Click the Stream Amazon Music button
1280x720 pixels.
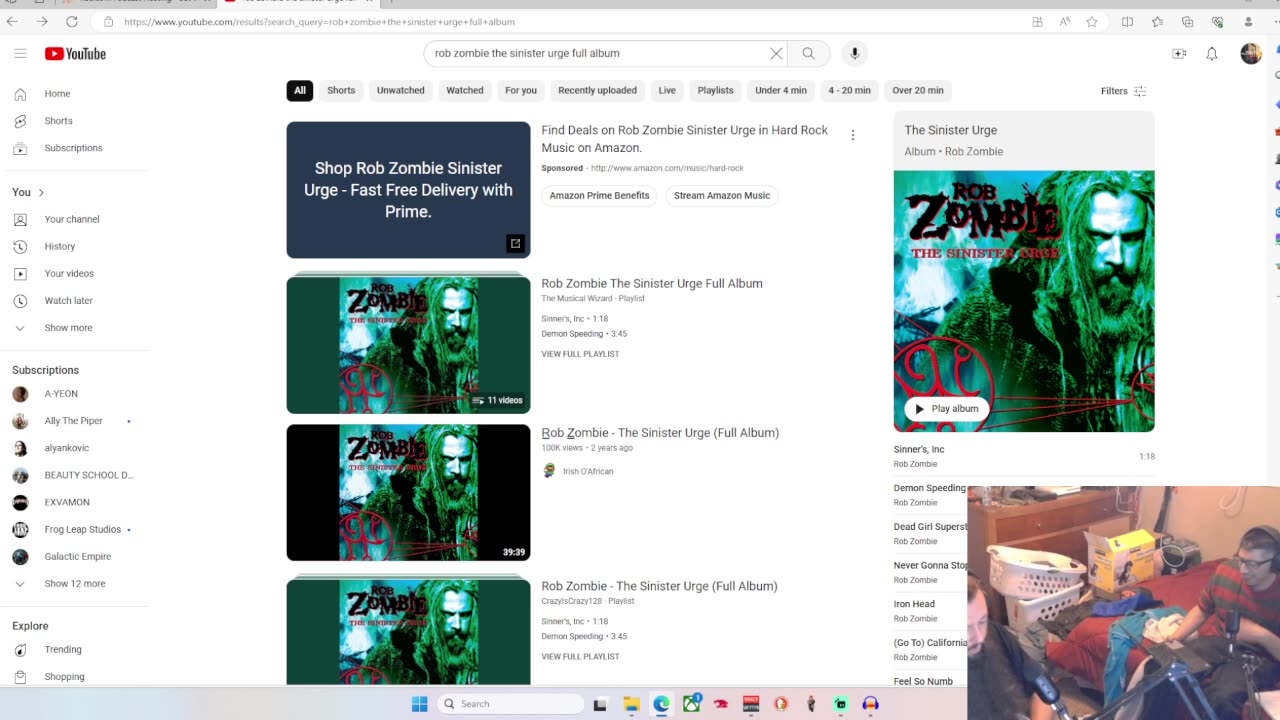(x=722, y=196)
